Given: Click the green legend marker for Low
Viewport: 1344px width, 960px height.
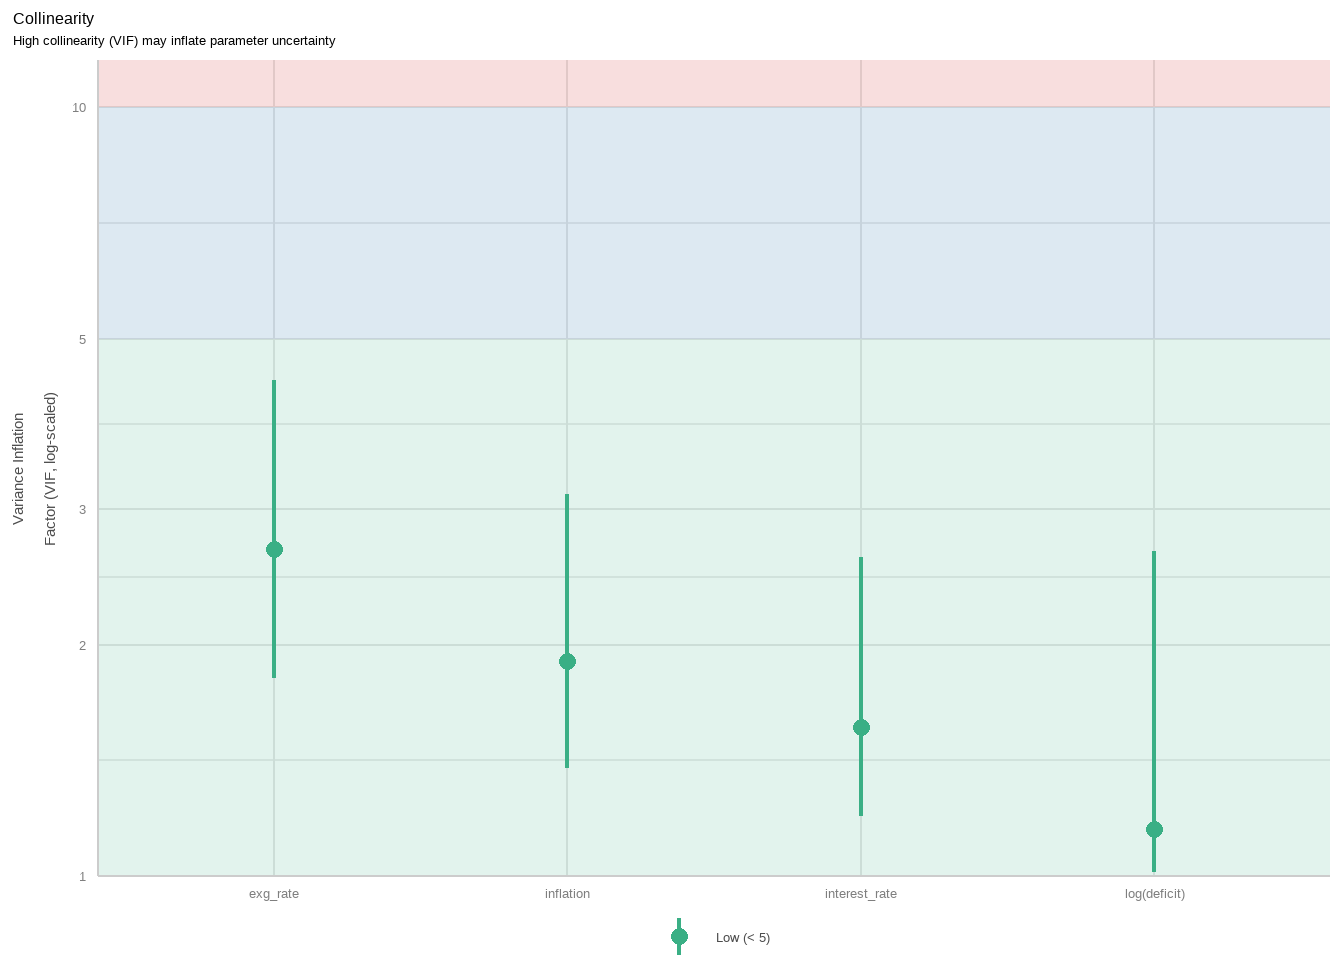Looking at the screenshot, I should [679, 937].
